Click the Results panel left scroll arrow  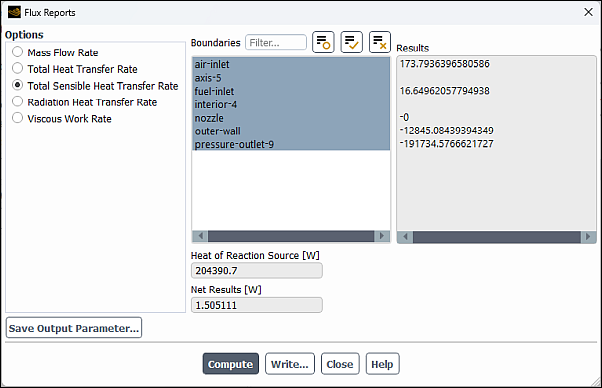tap(405, 237)
